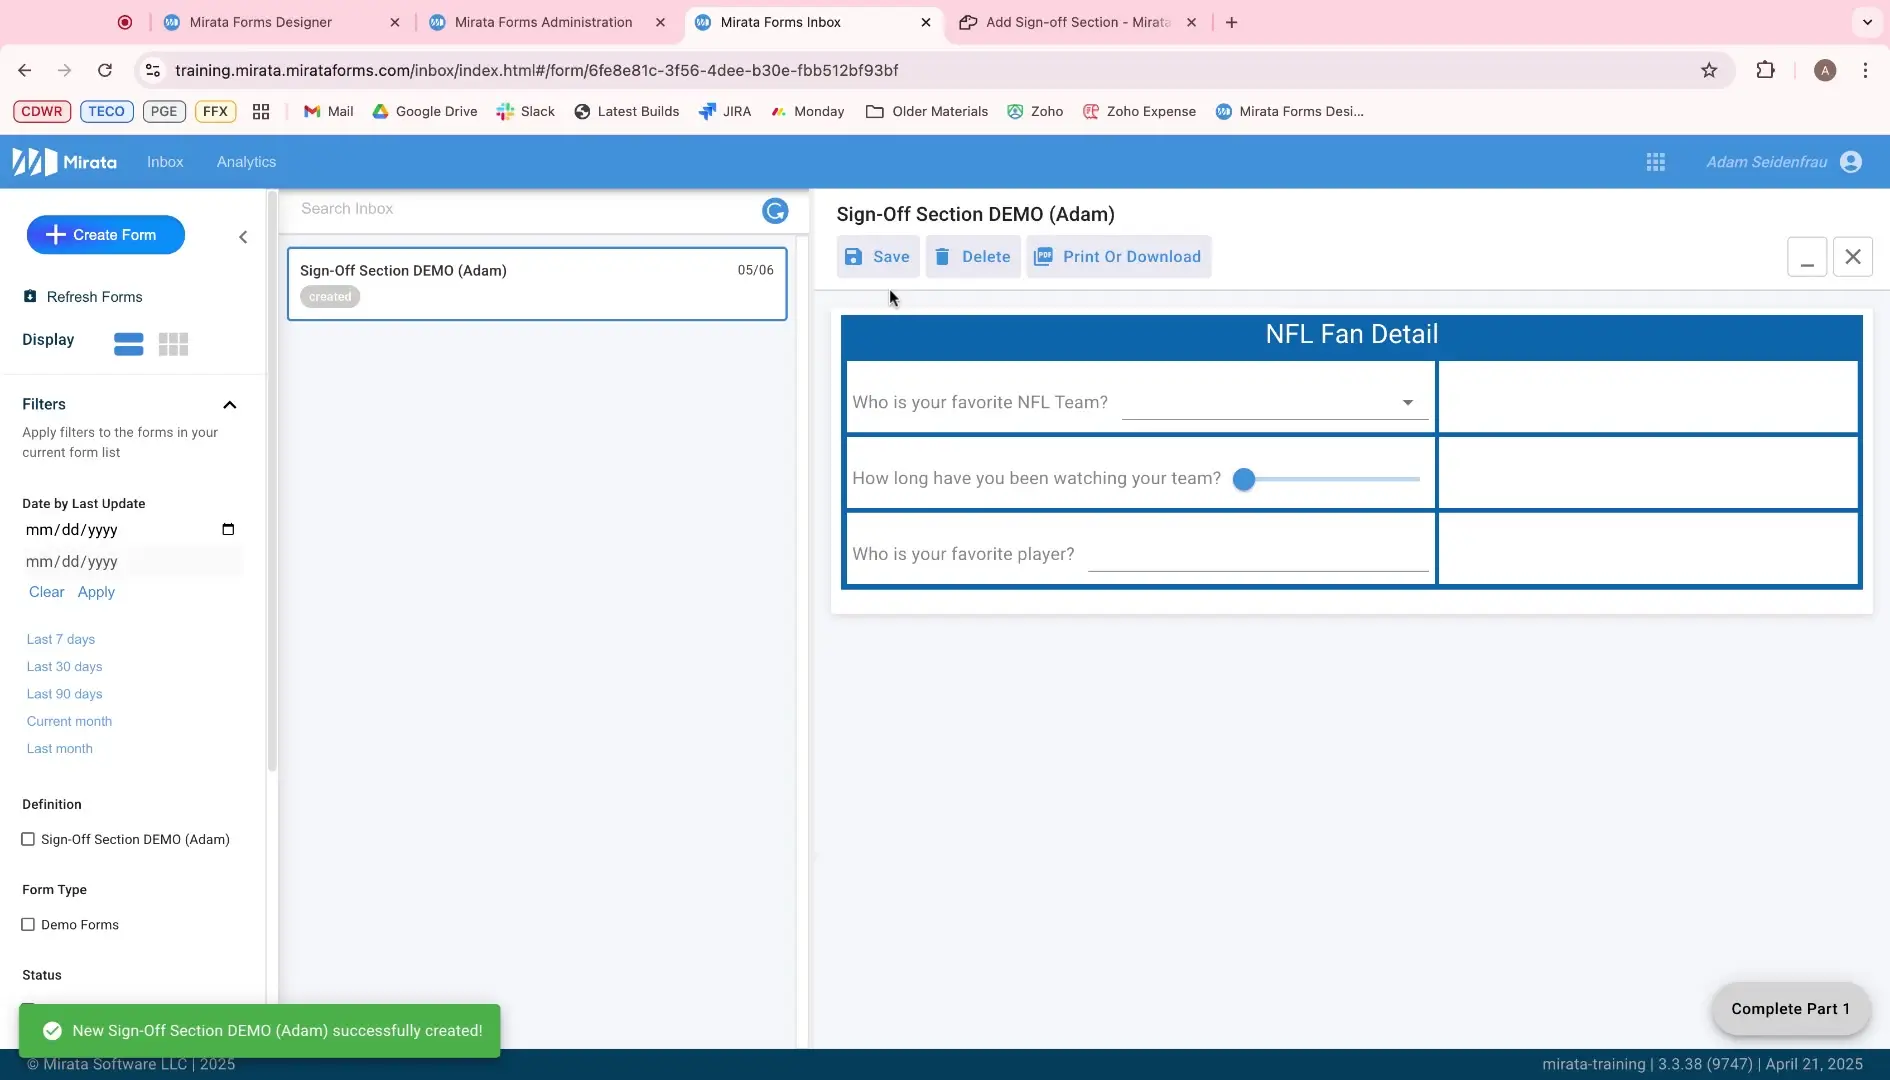This screenshot has height=1080, width=1890.
Task: Open the calendar date picker
Action: (x=228, y=529)
